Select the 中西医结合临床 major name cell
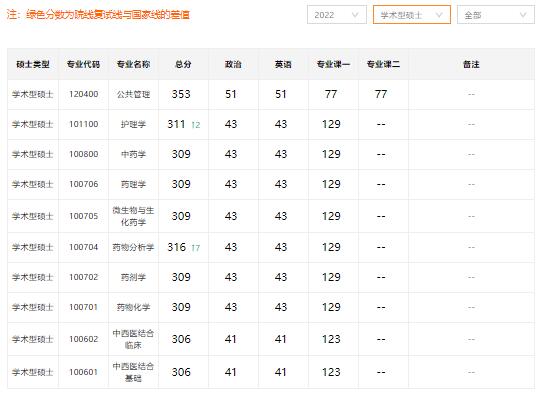Viewport: 541px width, 397px height. point(134,339)
